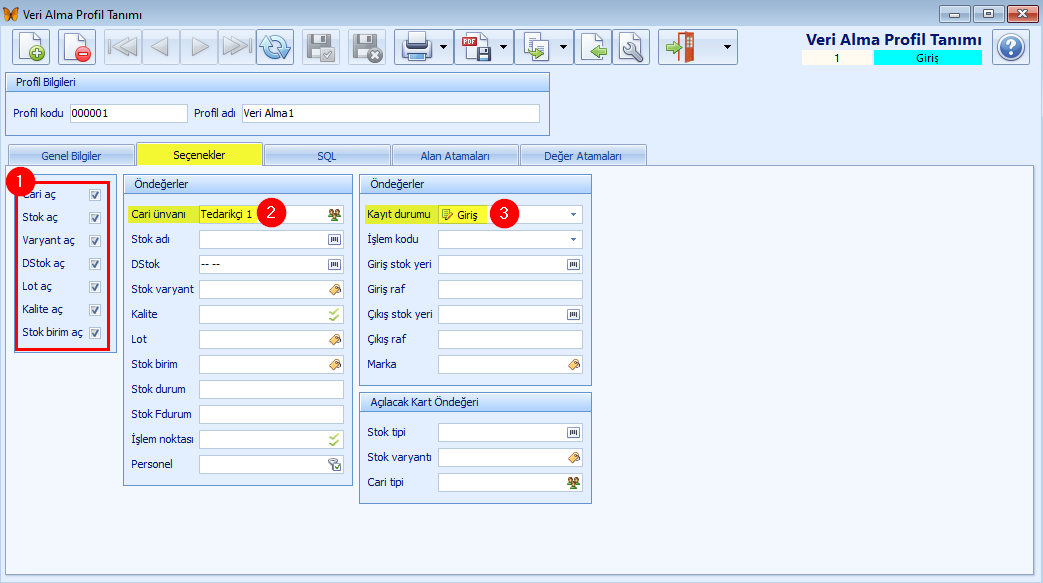Screen dimensions: 1043x583
Task: Uncheck the Cari aç checkbox
Action: 95,195
